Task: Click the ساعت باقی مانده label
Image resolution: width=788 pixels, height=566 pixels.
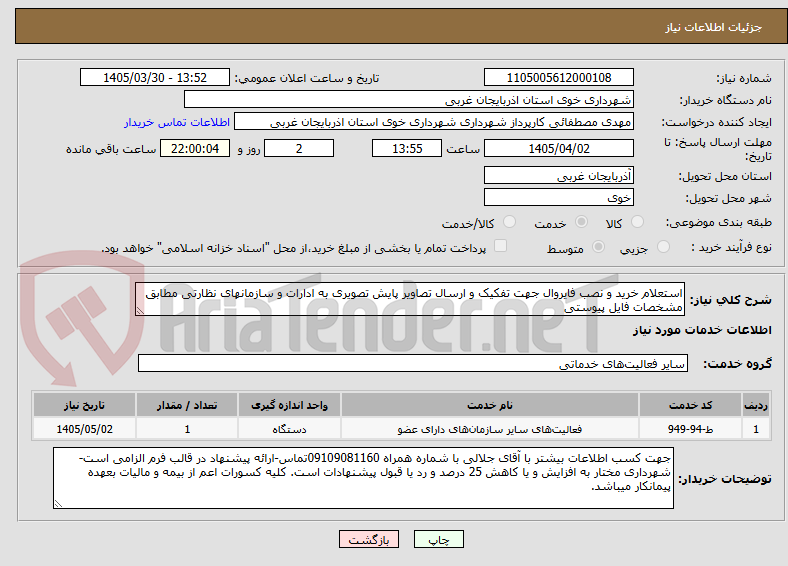Action: 111,149
